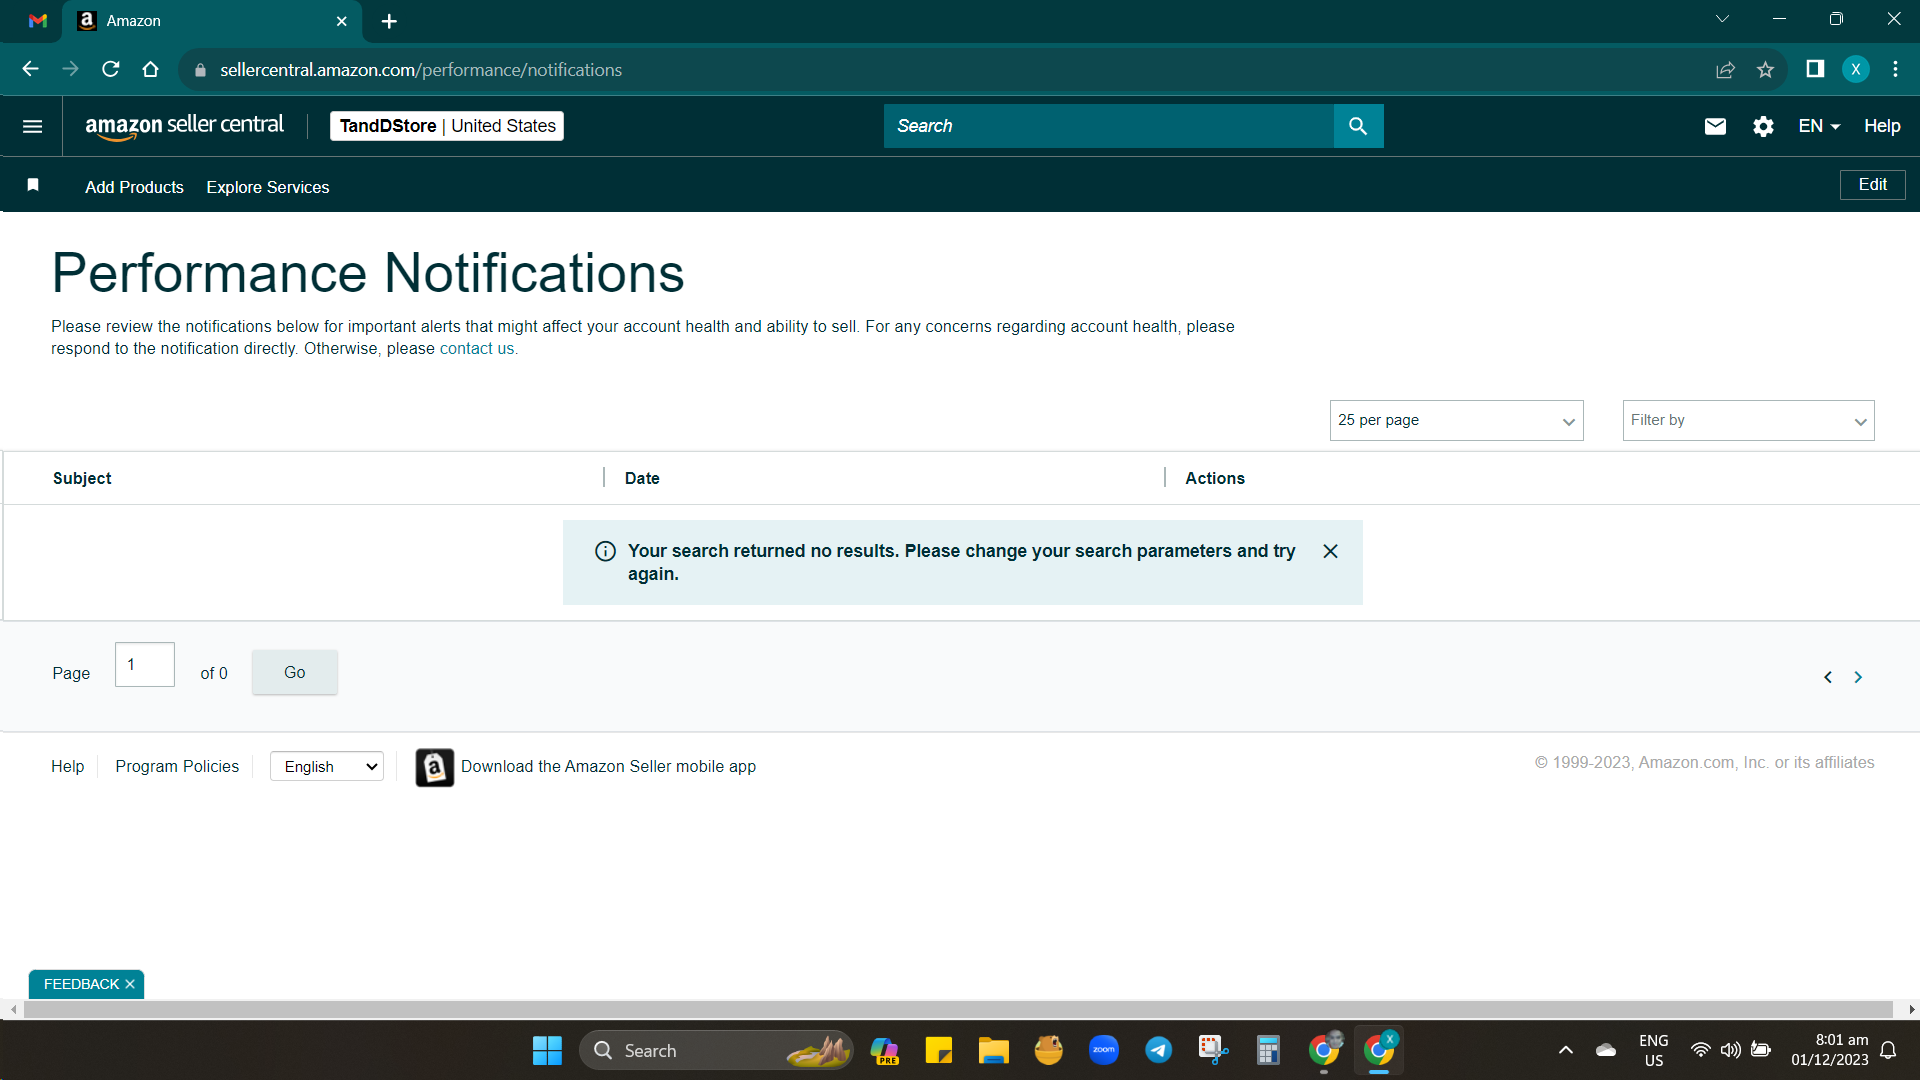The height and width of the screenshot is (1080, 1920).
Task: Open footer Help link
Action: tap(67, 766)
